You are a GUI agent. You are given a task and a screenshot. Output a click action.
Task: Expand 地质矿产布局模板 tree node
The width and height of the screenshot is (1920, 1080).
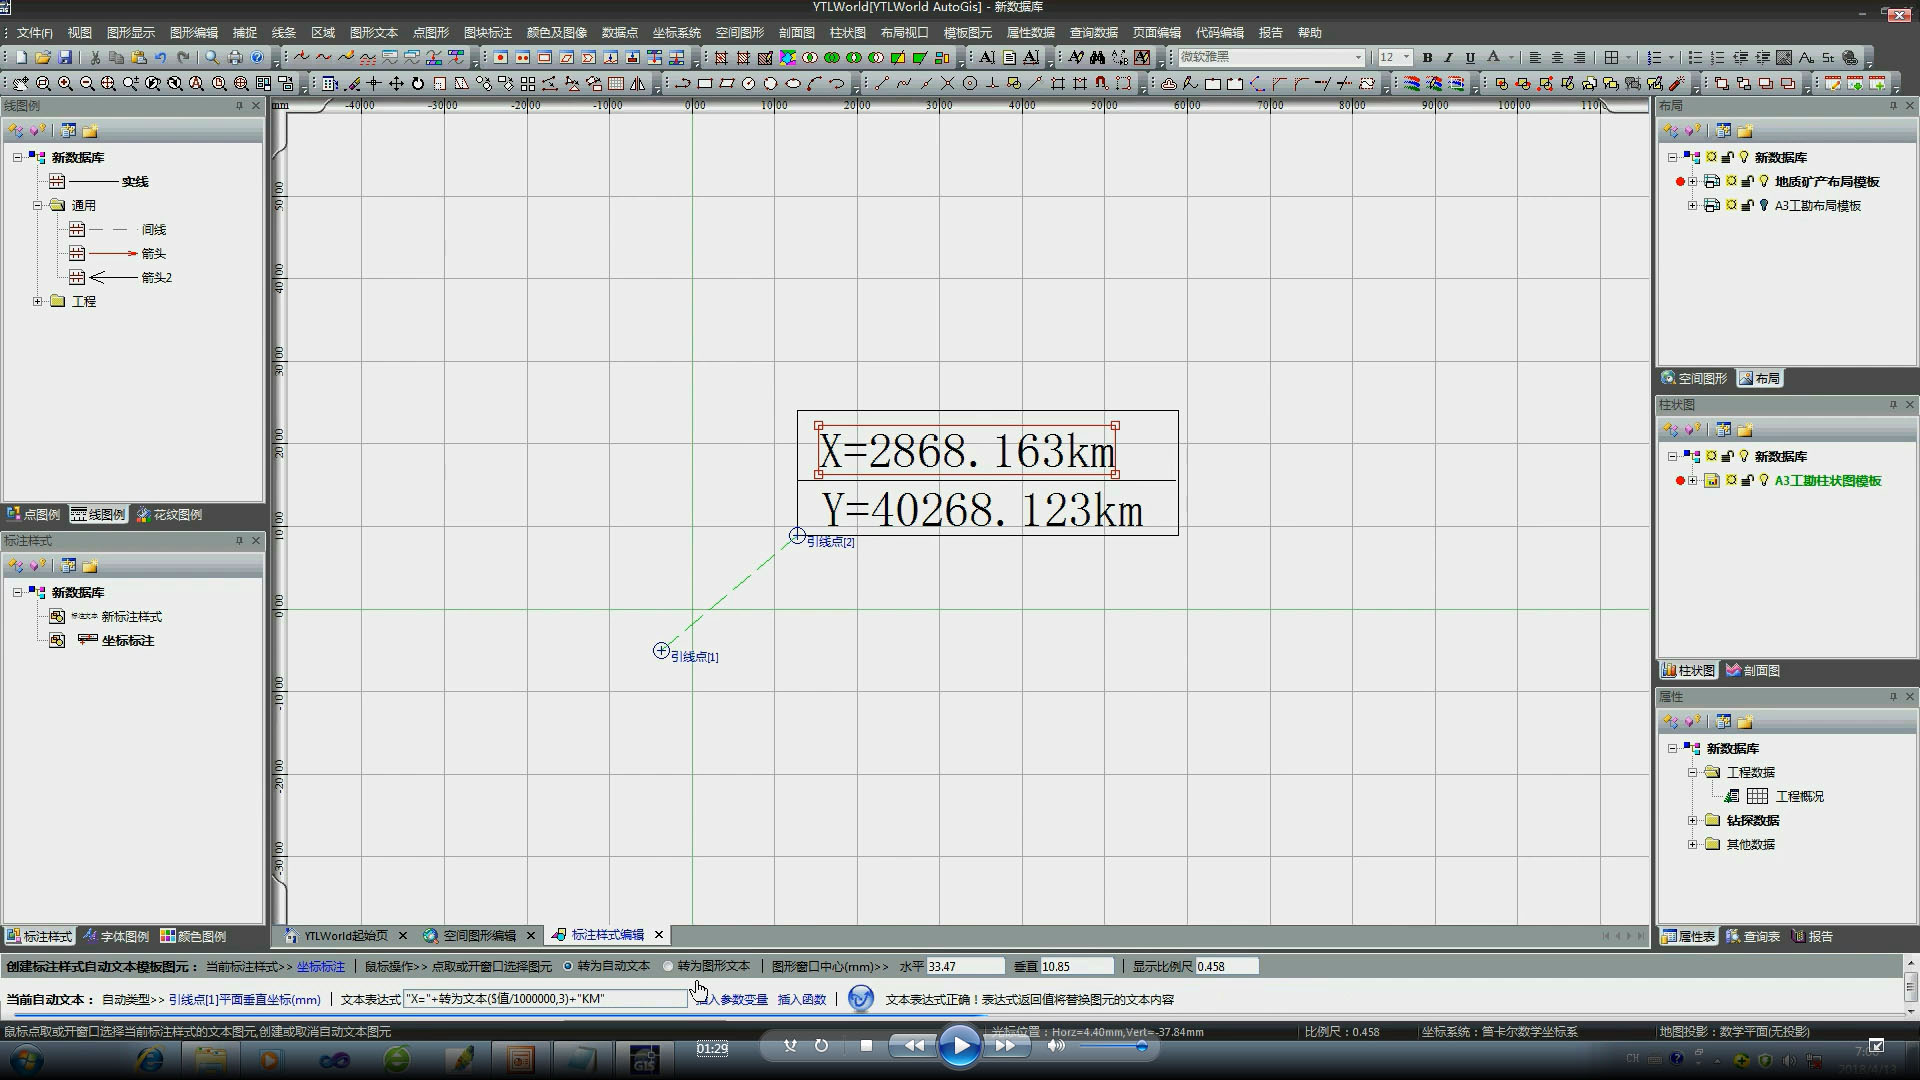click(x=1692, y=181)
